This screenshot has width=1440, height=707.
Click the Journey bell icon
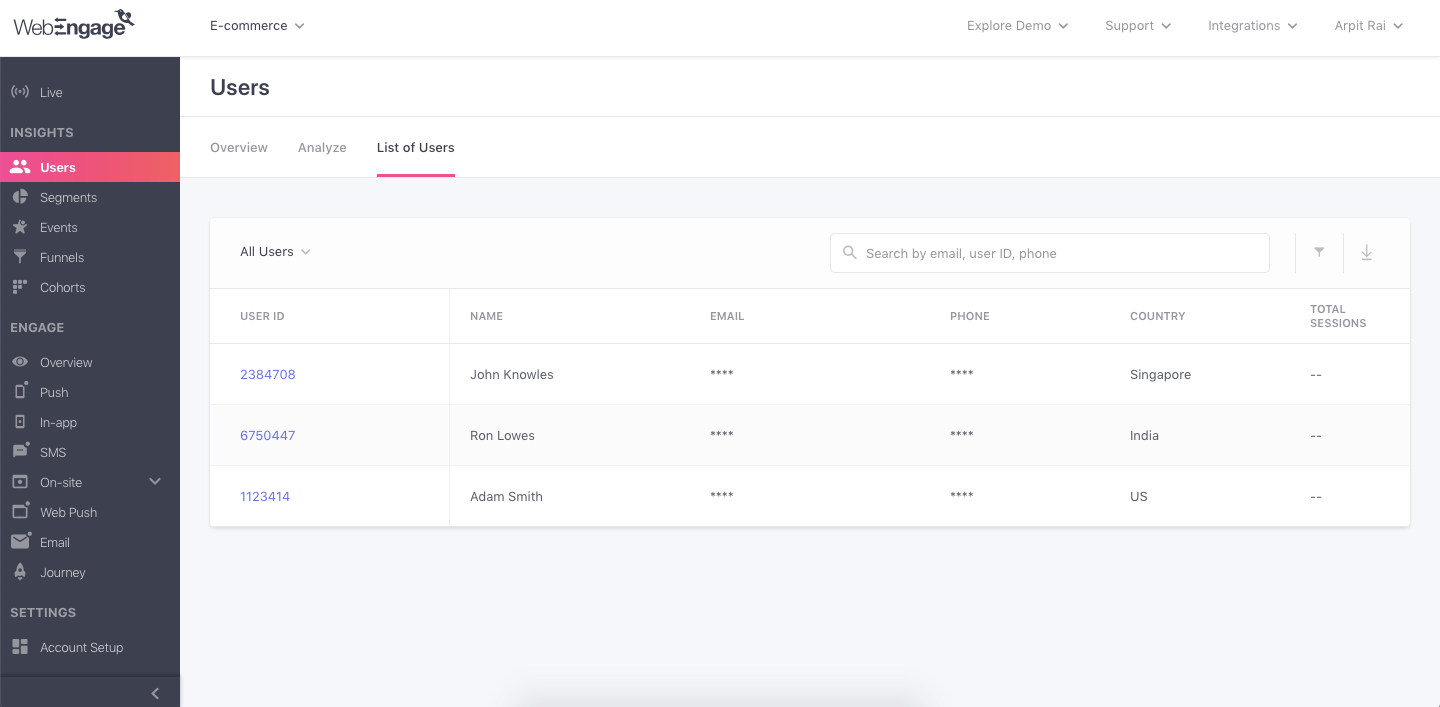click(x=20, y=572)
